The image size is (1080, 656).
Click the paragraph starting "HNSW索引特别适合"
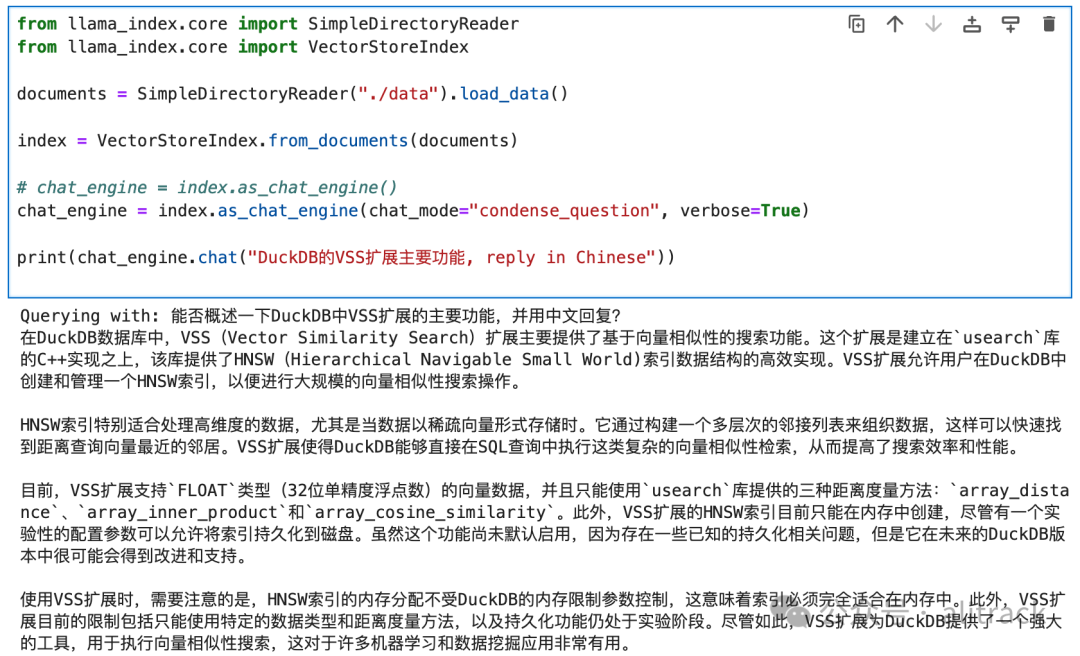[541, 436]
